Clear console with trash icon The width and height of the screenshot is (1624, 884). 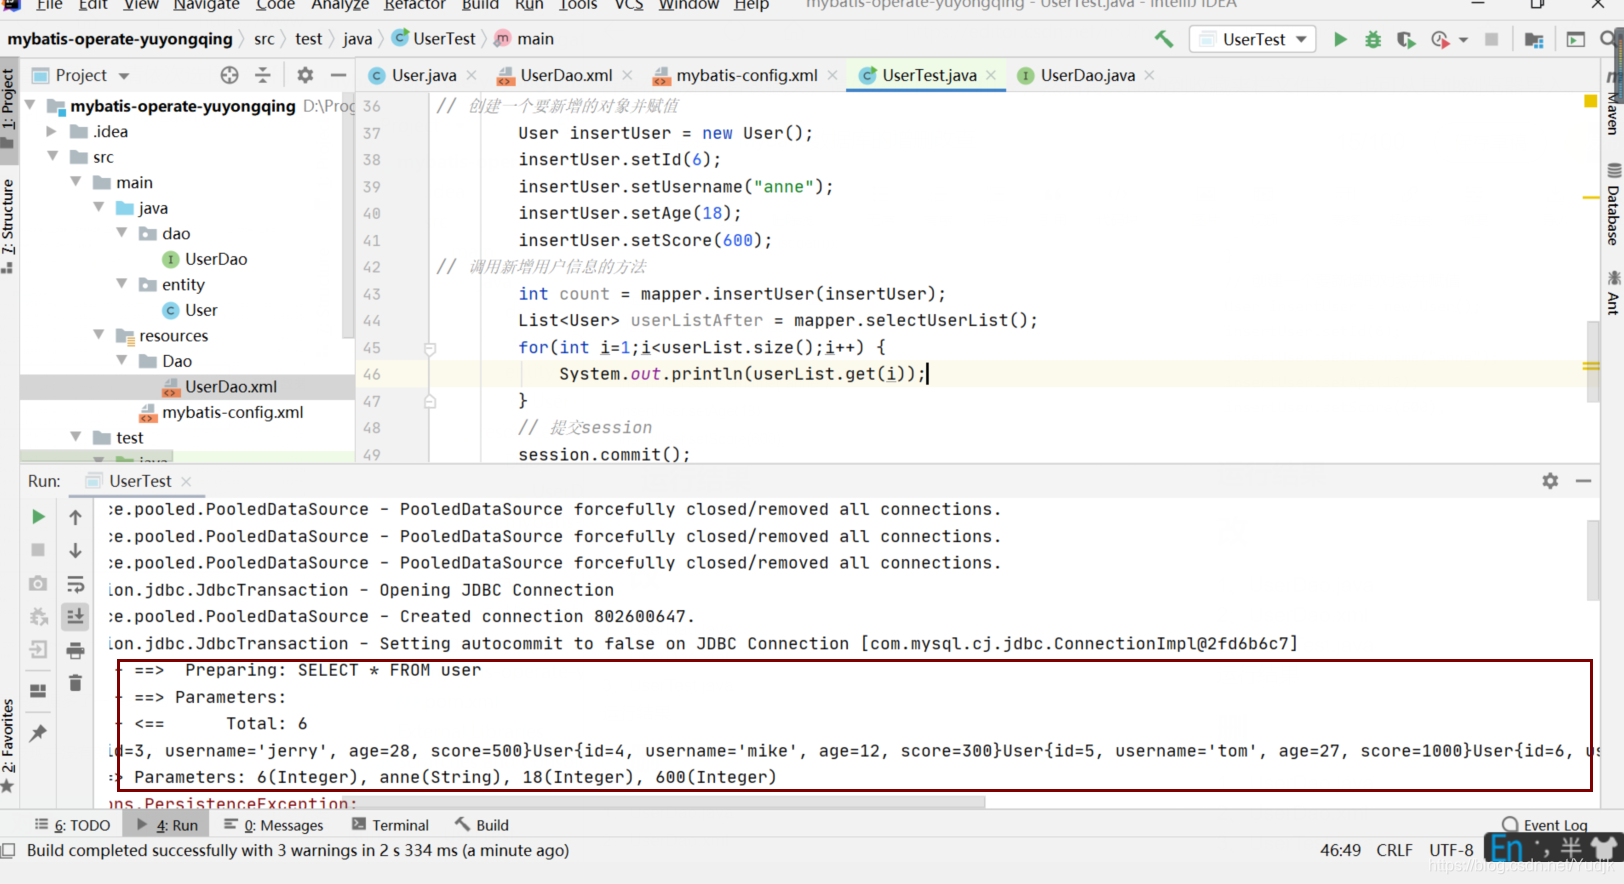(x=75, y=683)
